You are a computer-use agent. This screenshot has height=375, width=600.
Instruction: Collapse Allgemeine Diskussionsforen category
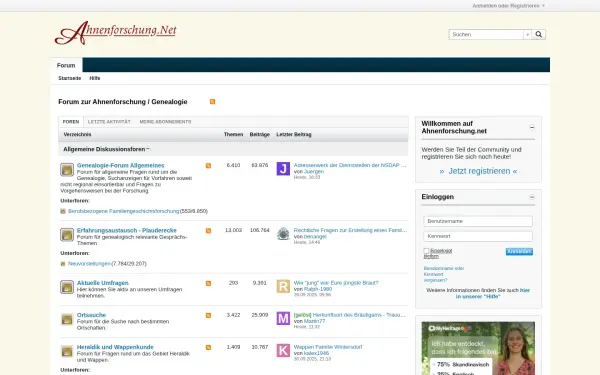(x=148, y=149)
